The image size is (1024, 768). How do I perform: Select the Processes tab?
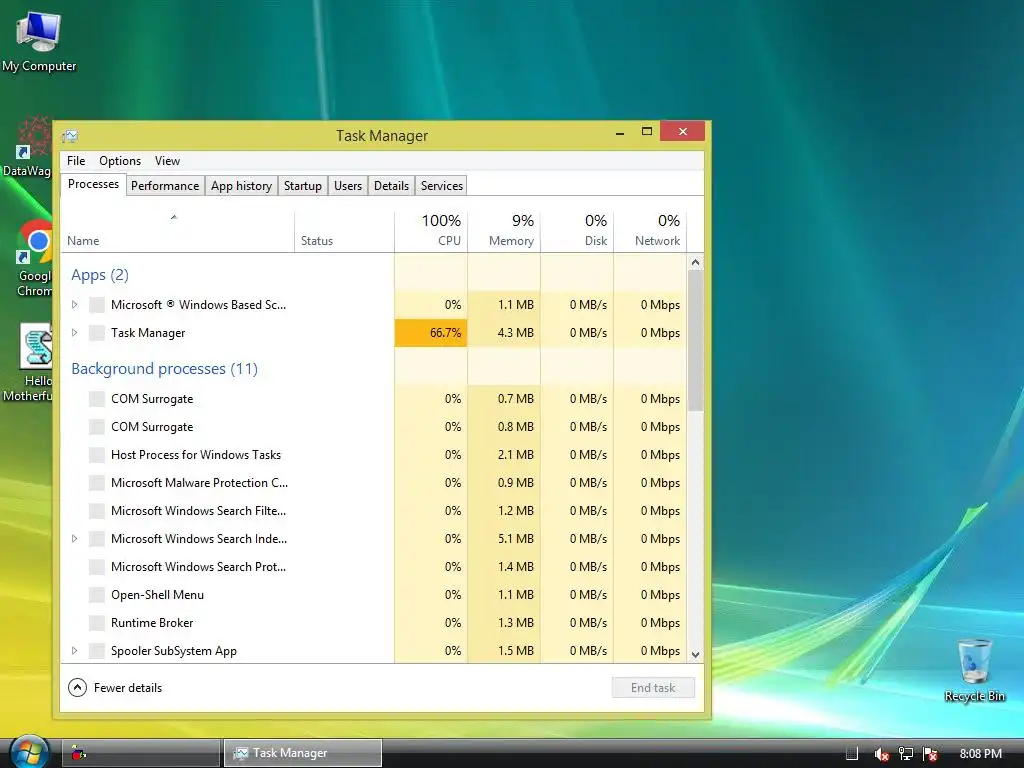pos(93,185)
